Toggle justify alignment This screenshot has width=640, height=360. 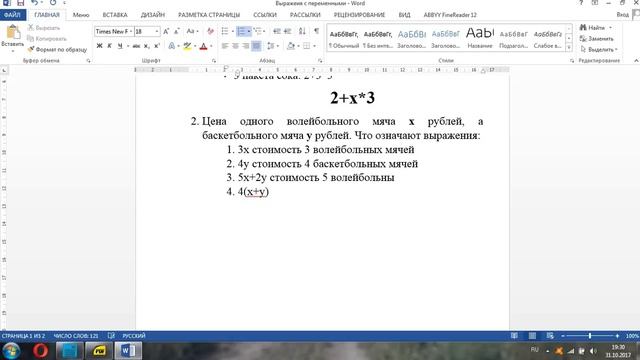coord(256,46)
